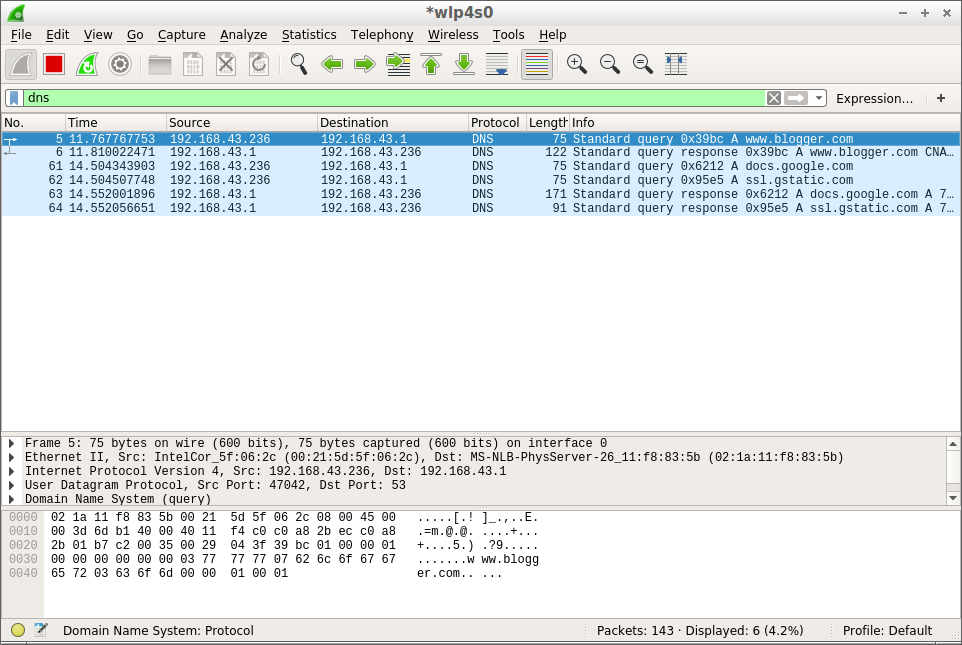The width and height of the screenshot is (962, 645).
Task: Open capture options gear icon
Action: [120, 64]
